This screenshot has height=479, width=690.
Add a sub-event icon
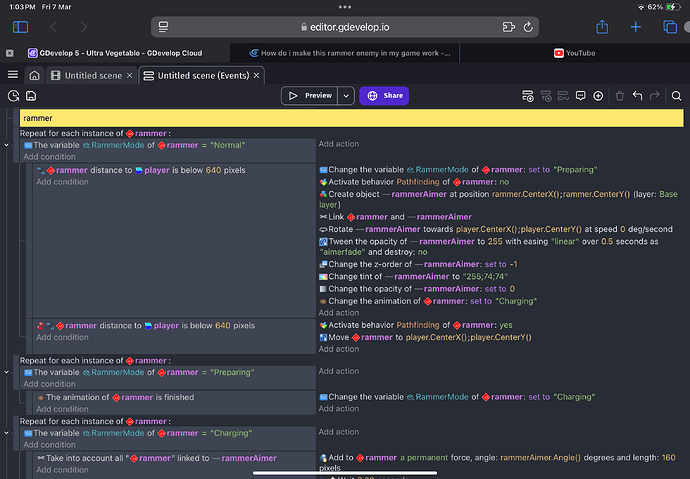[x=546, y=96]
